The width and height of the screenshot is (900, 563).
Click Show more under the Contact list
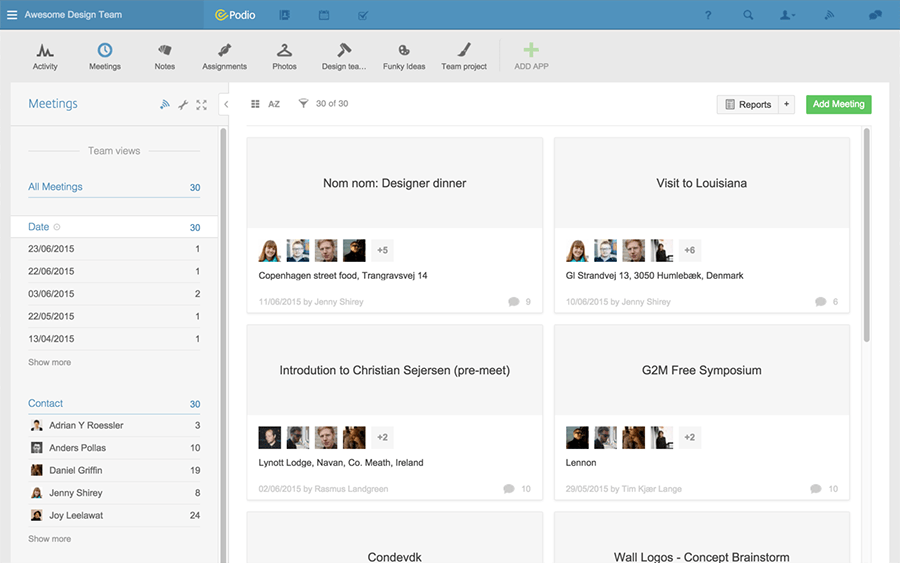(49, 539)
